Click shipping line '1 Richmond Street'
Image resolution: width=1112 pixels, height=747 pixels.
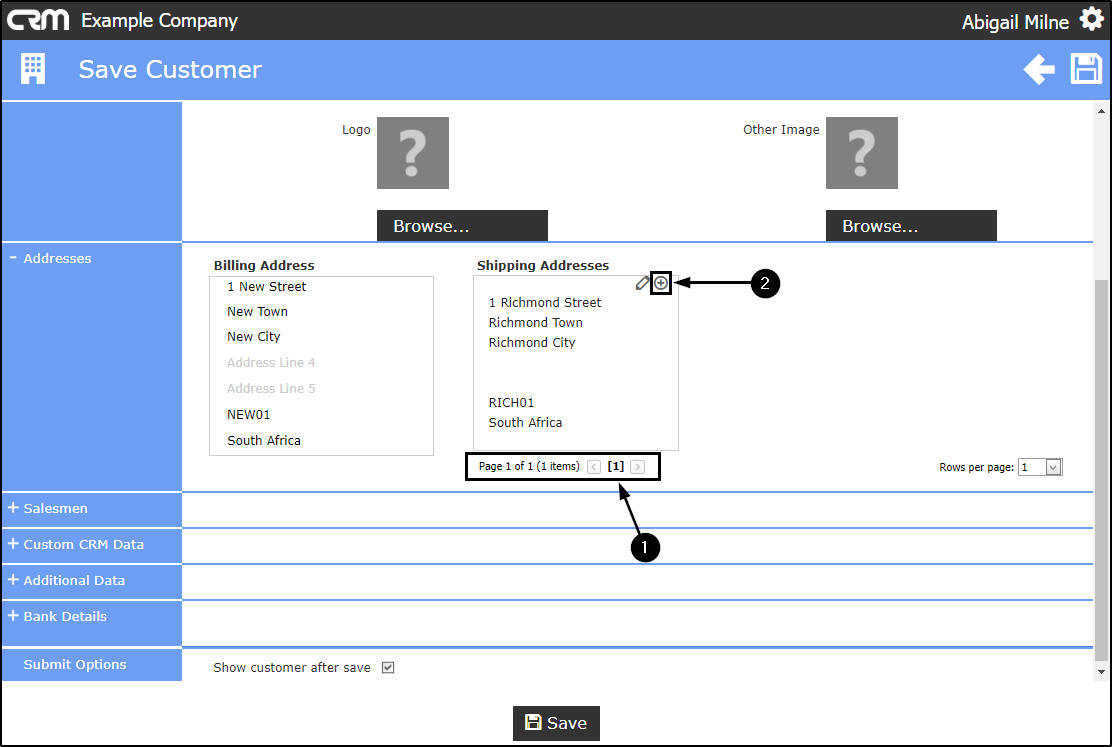pos(545,302)
